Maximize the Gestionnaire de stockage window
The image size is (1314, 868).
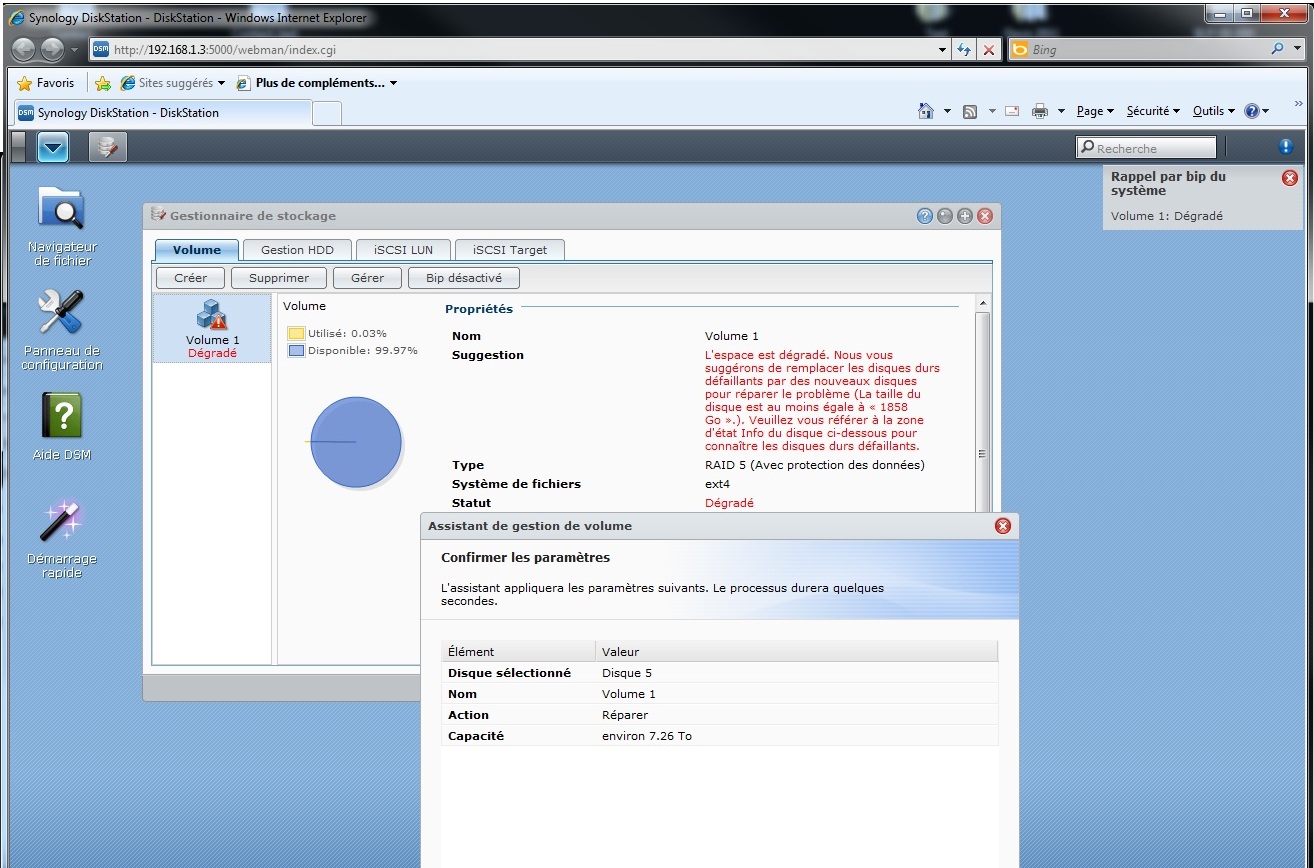pyautogui.click(x=964, y=215)
